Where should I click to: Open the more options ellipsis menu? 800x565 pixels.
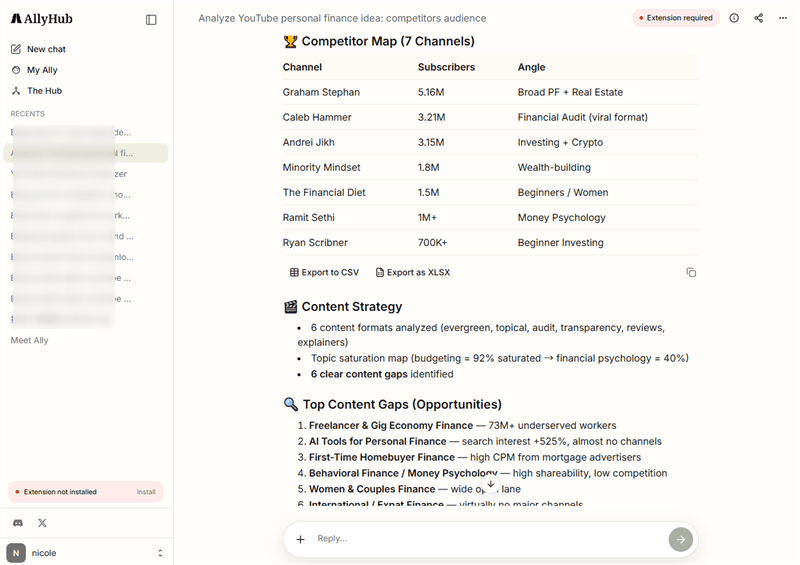(x=783, y=18)
